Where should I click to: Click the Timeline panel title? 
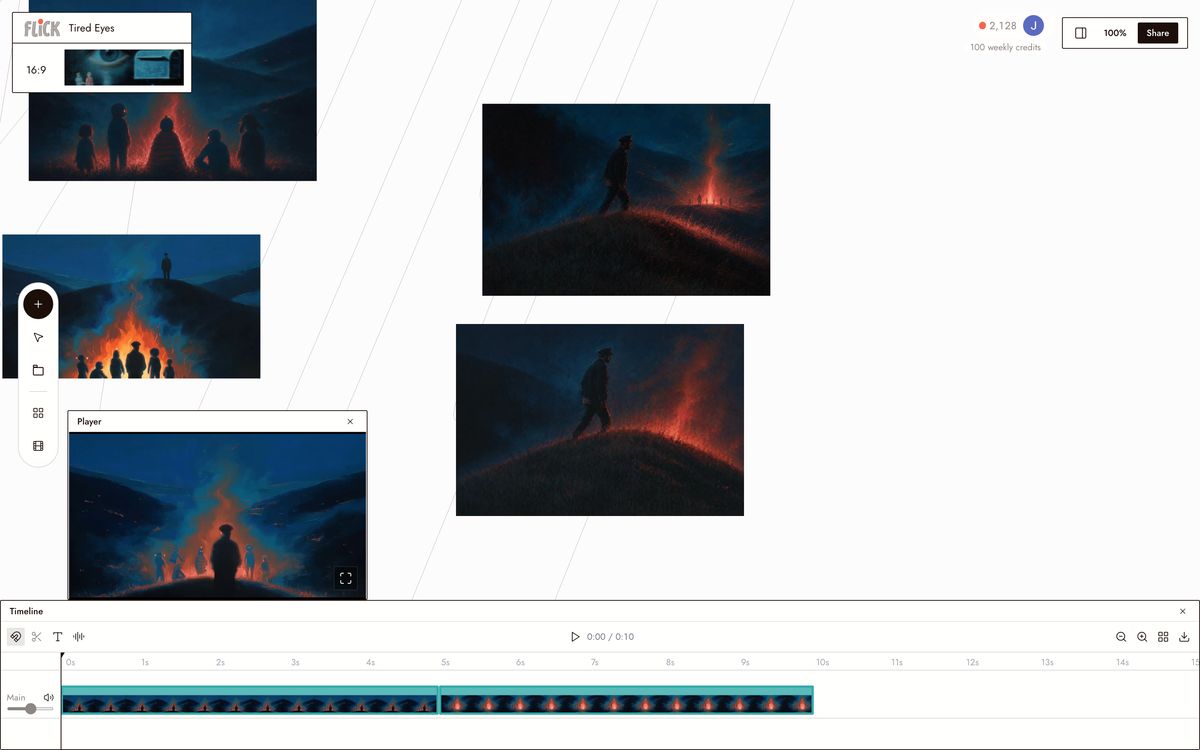[x=26, y=611]
